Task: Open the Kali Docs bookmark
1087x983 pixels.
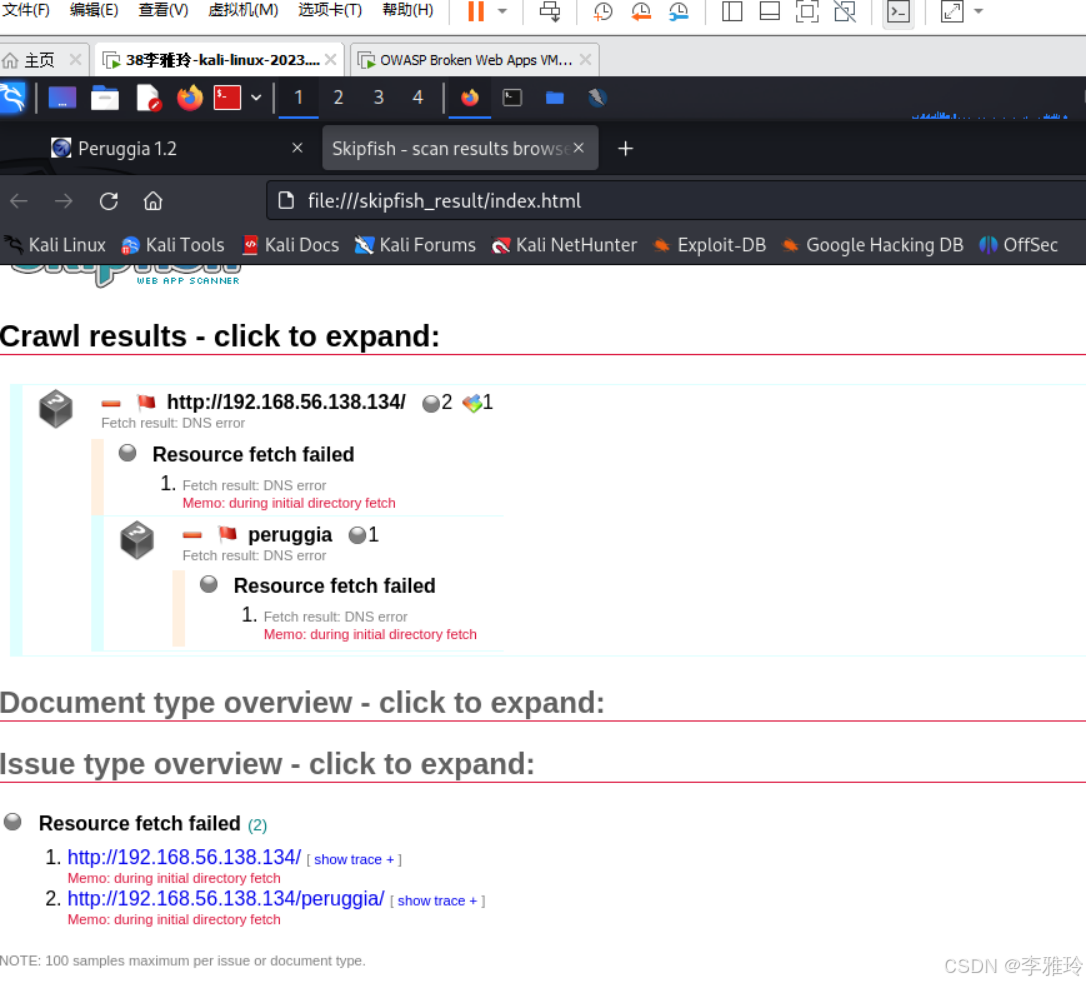Action: point(291,245)
